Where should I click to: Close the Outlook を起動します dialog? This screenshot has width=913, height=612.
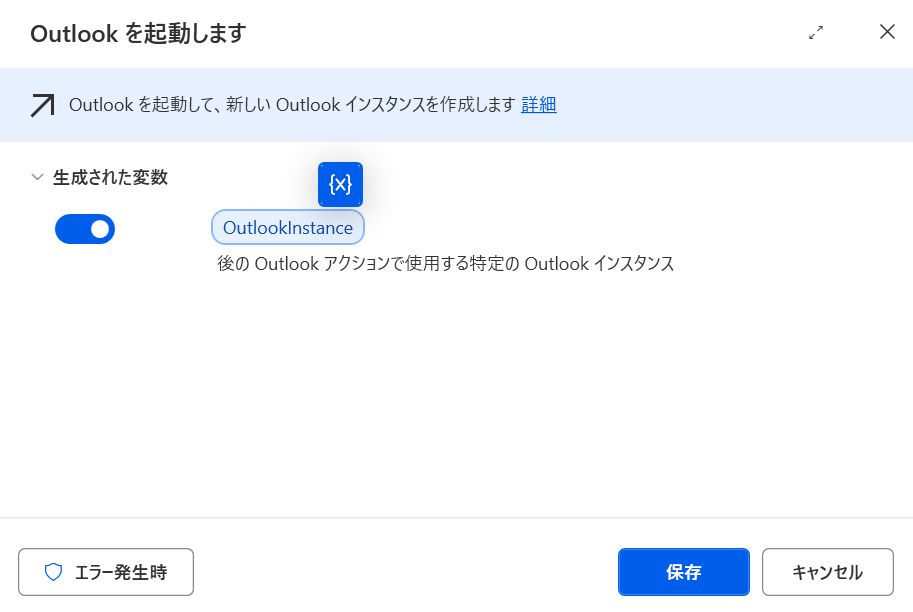pyautogui.click(x=887, y=31)
